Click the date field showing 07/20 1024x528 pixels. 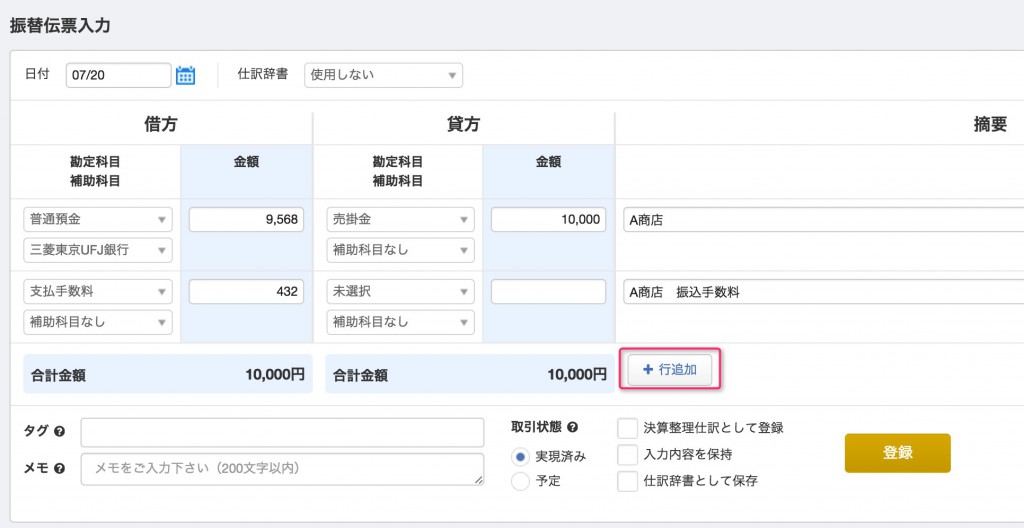pos(118,75)
